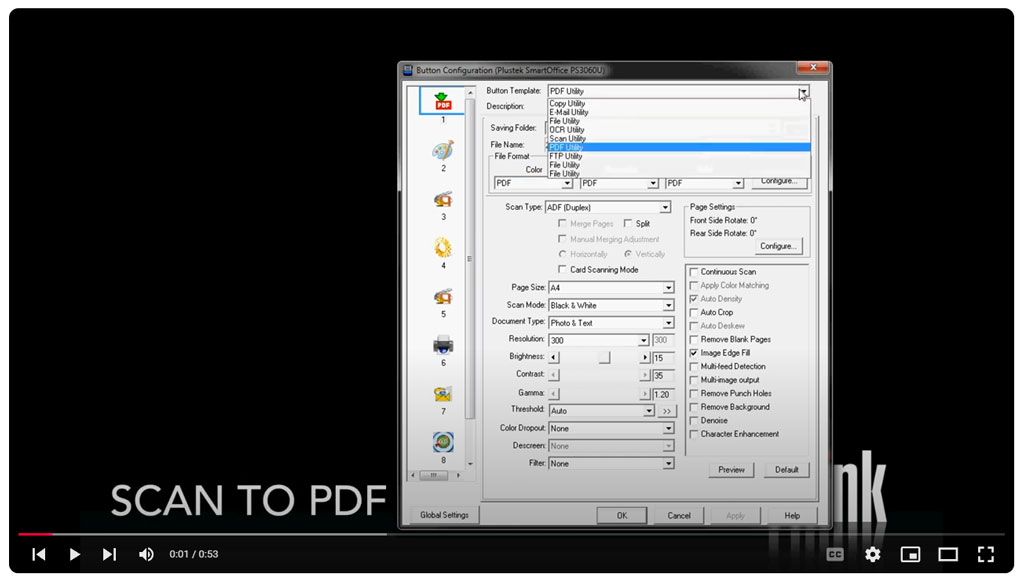Uncheck Image Edge Fill

pos(694,353)
